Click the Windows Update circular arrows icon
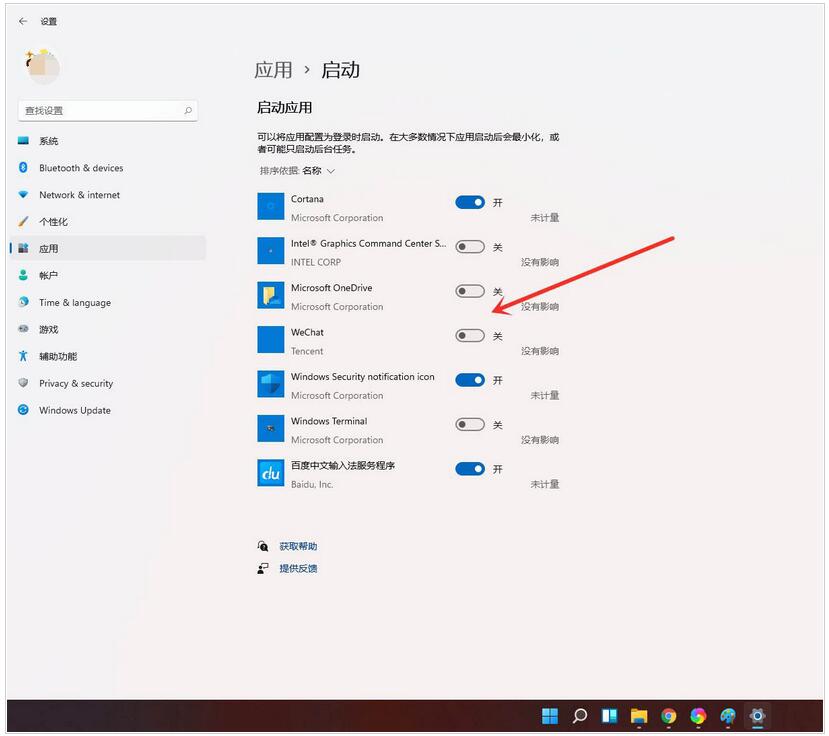Image resolution: width=829 pixels, height=736 pixels. tap(23, 410)
